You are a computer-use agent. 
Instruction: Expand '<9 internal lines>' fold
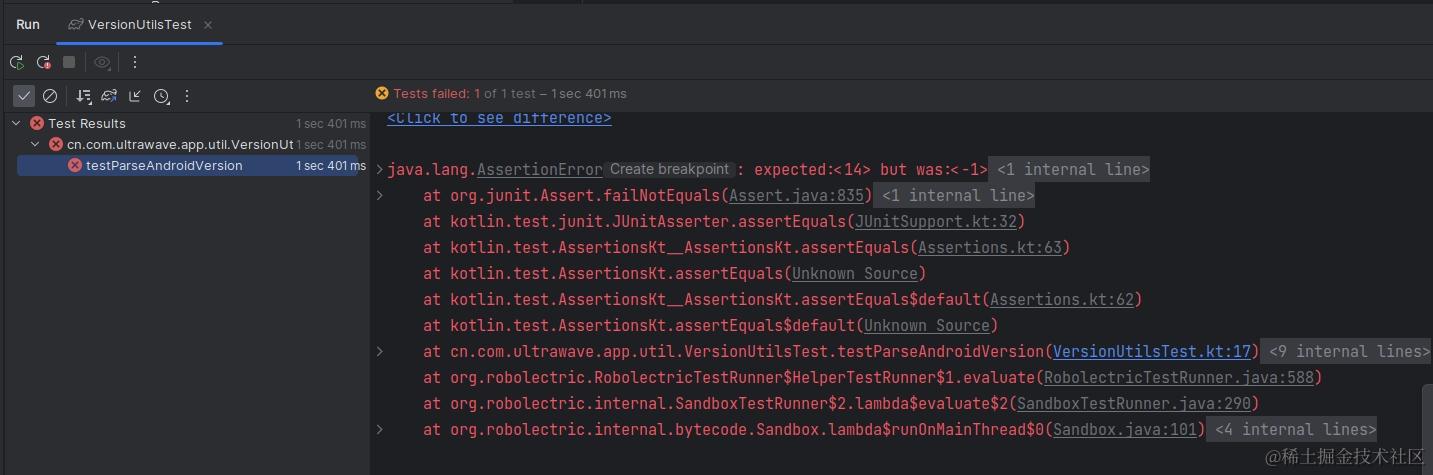coord(1347,351)
